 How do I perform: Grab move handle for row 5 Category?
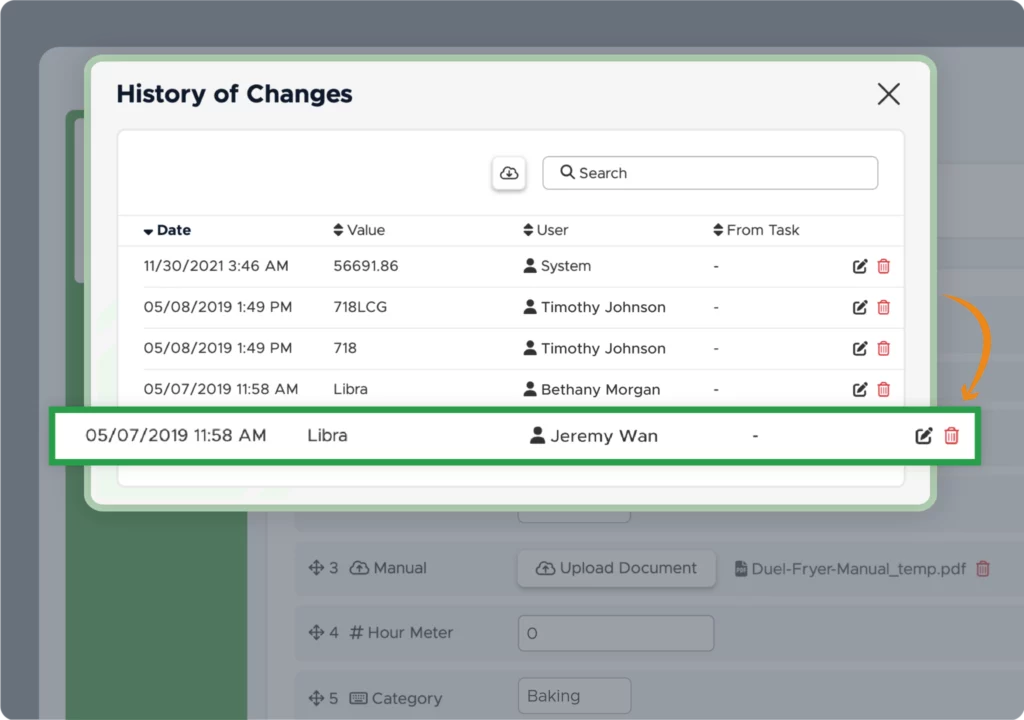point(316,698)
